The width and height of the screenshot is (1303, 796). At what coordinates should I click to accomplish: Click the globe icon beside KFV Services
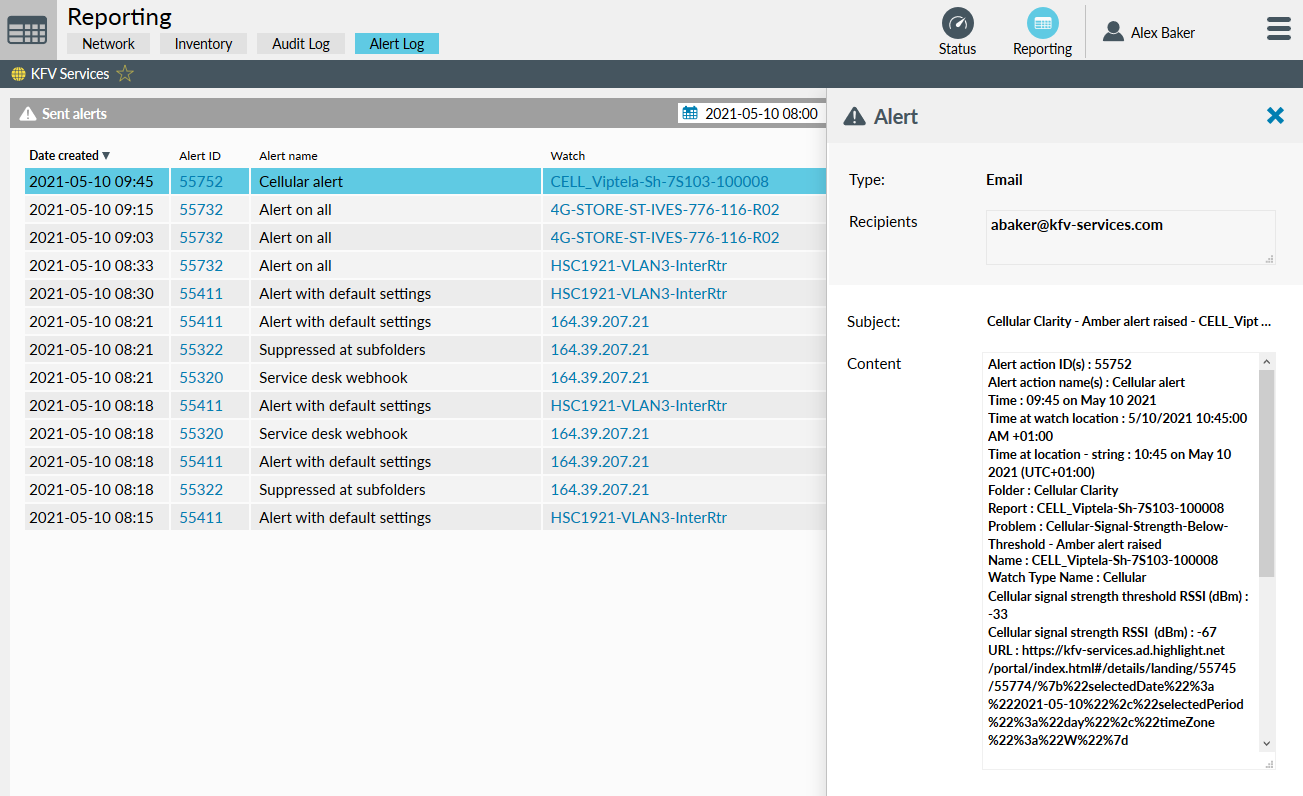click(18, 74)
